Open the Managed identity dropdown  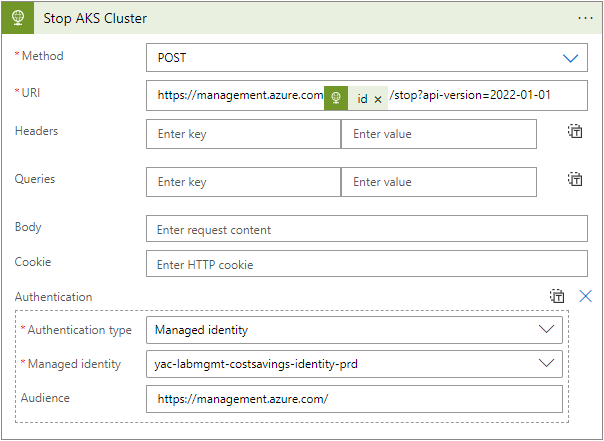point(354,364)
